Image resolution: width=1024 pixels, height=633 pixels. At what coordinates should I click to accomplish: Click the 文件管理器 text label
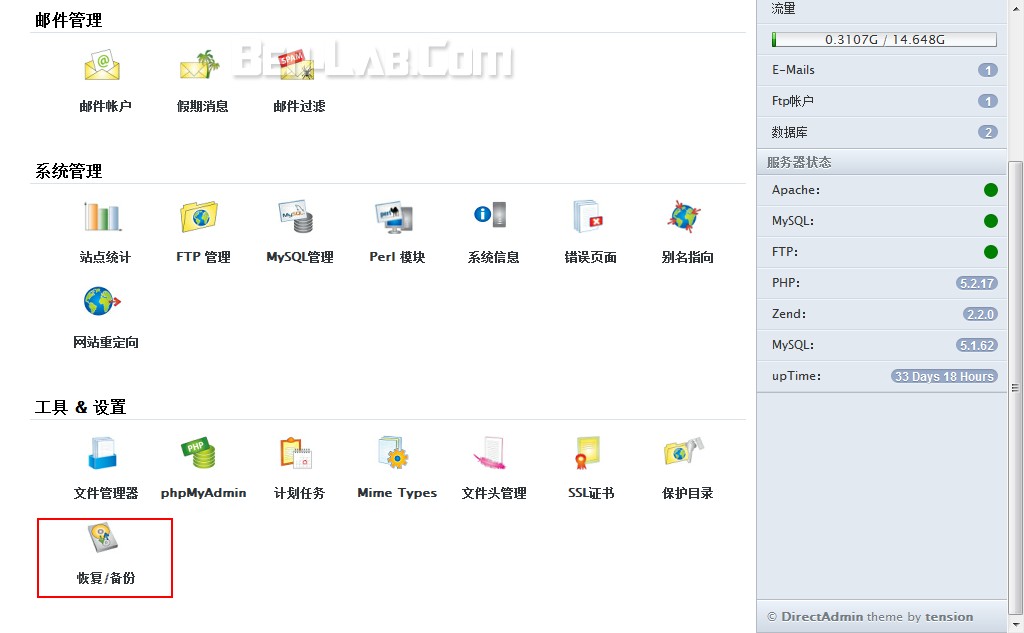pyautogui.click(x=106, y=493)
